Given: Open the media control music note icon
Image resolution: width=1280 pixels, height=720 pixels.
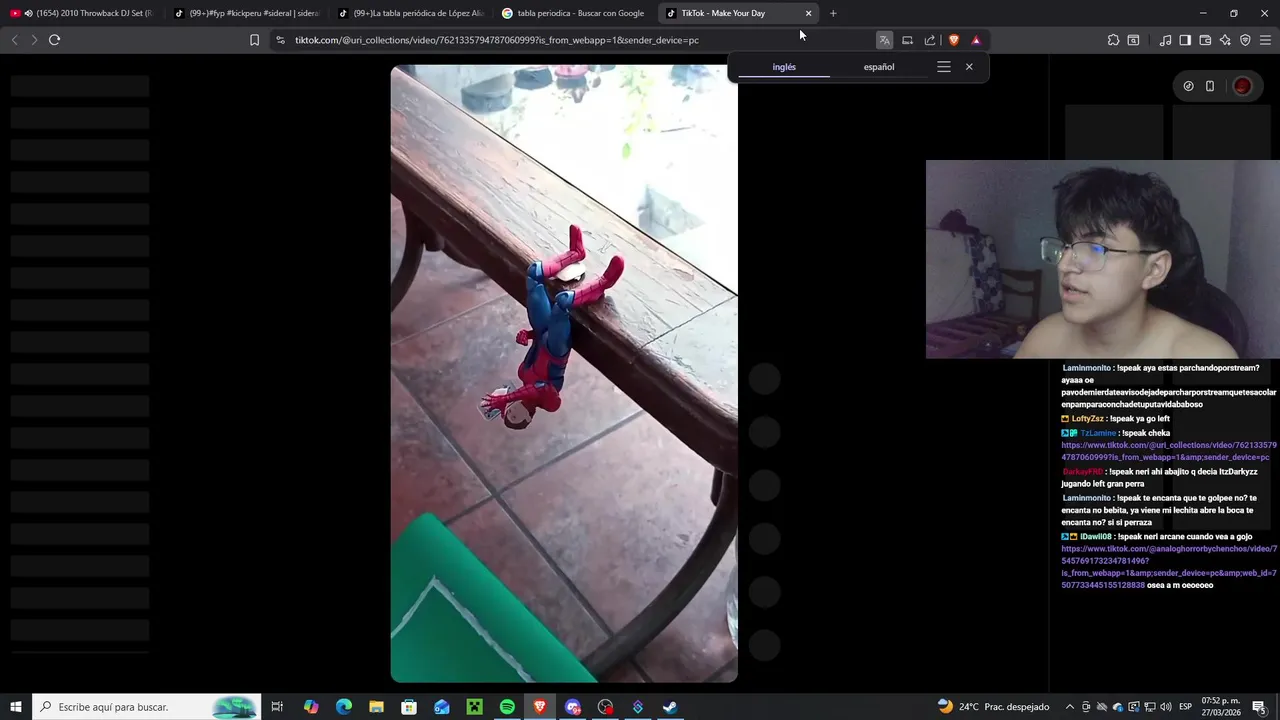Looking at the screenshot, I should [1165, 40].
